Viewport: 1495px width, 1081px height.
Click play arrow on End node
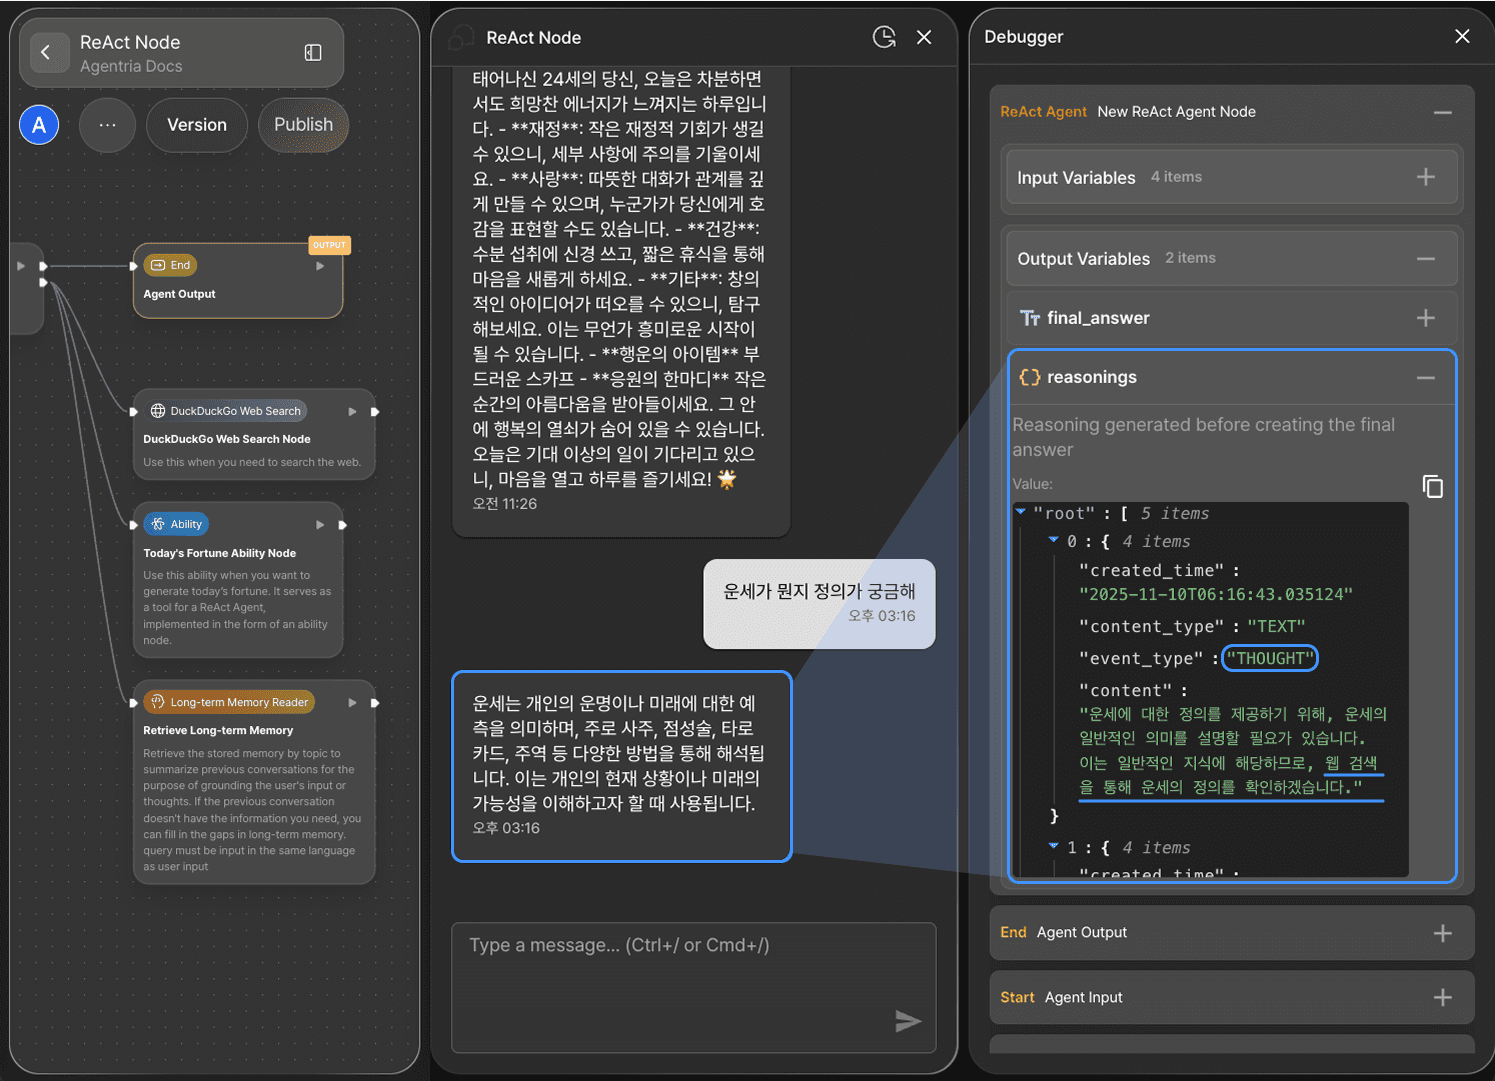click(320, 266)
